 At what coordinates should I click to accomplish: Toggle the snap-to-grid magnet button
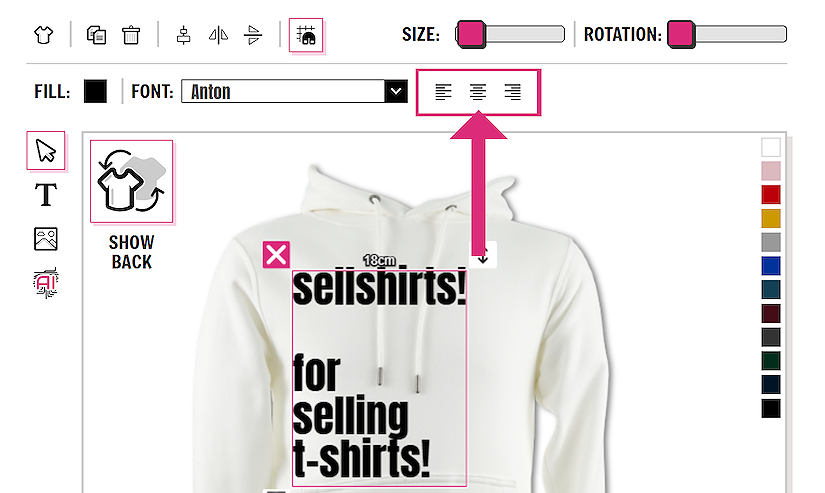point(306,35)
